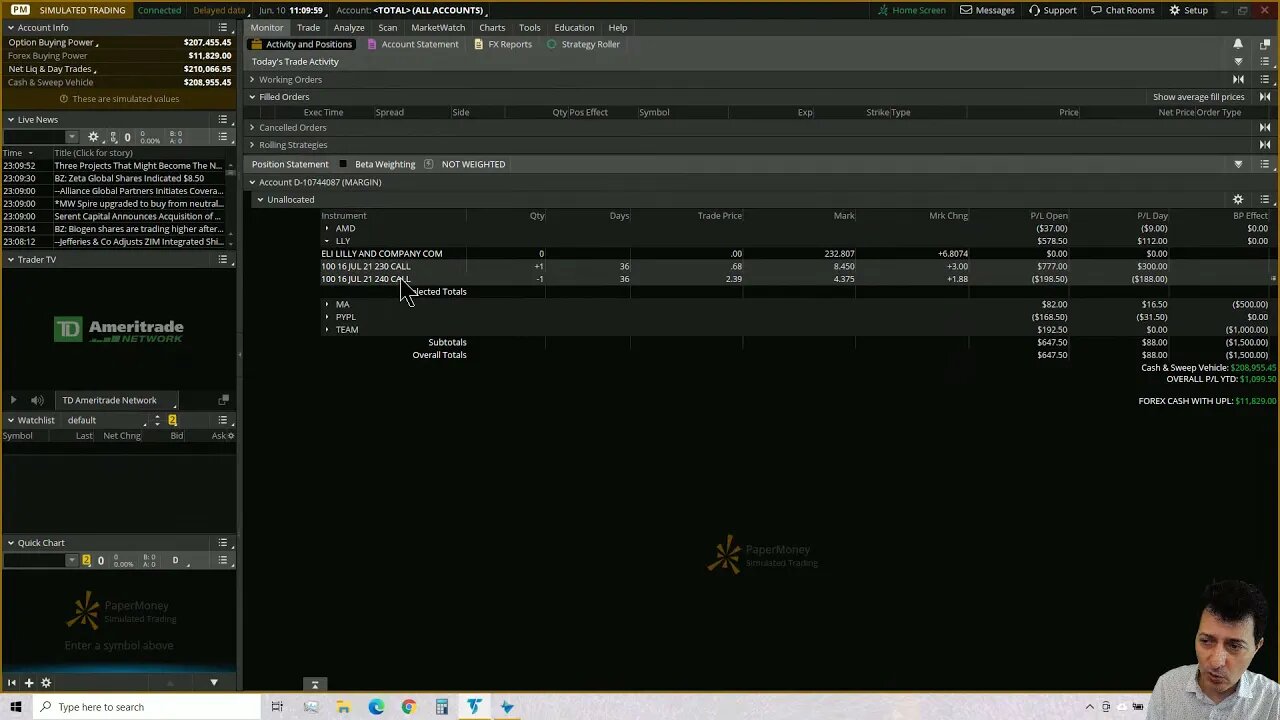1280x720 pixels.
Task: Open the MarketWatch tab
Action: [x=438, y=28]
